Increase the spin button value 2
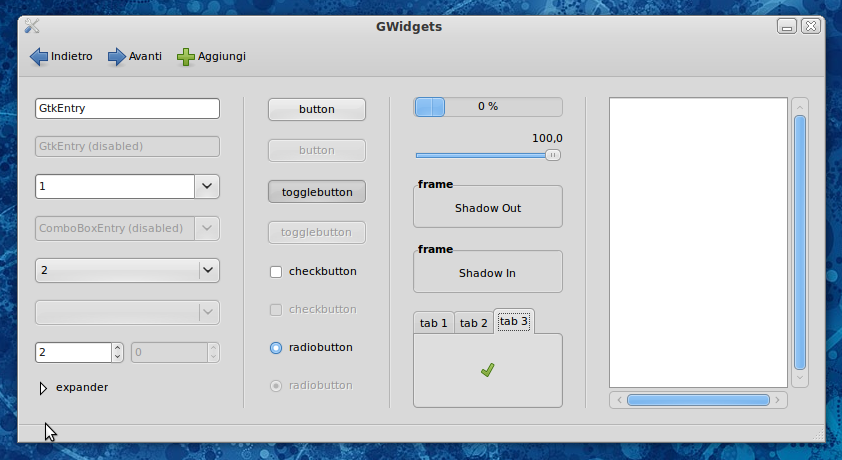Screen dimensions: 842x460 pyautogui.click(x=118, y=348)
